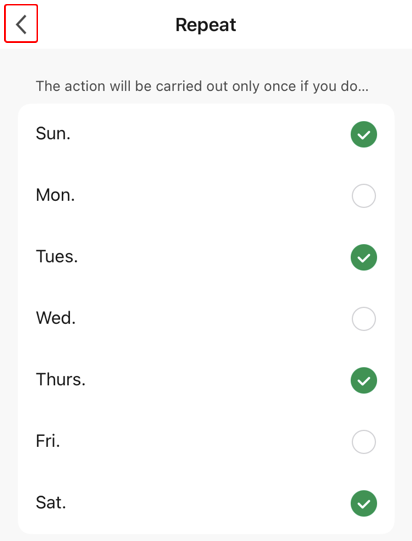412x541 pixels.
Task: Check the Fri. empty circle
Action: tap(364, 442)
